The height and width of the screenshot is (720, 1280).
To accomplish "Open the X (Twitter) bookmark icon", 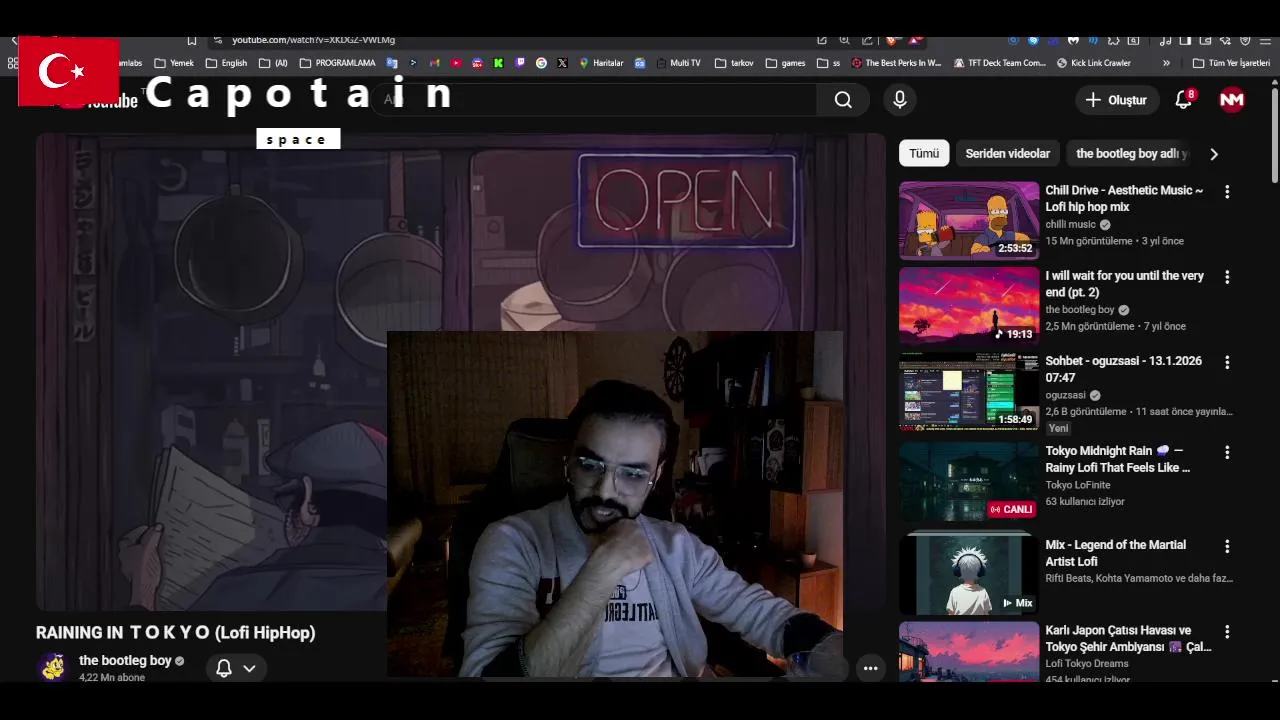I will (562, 63).
